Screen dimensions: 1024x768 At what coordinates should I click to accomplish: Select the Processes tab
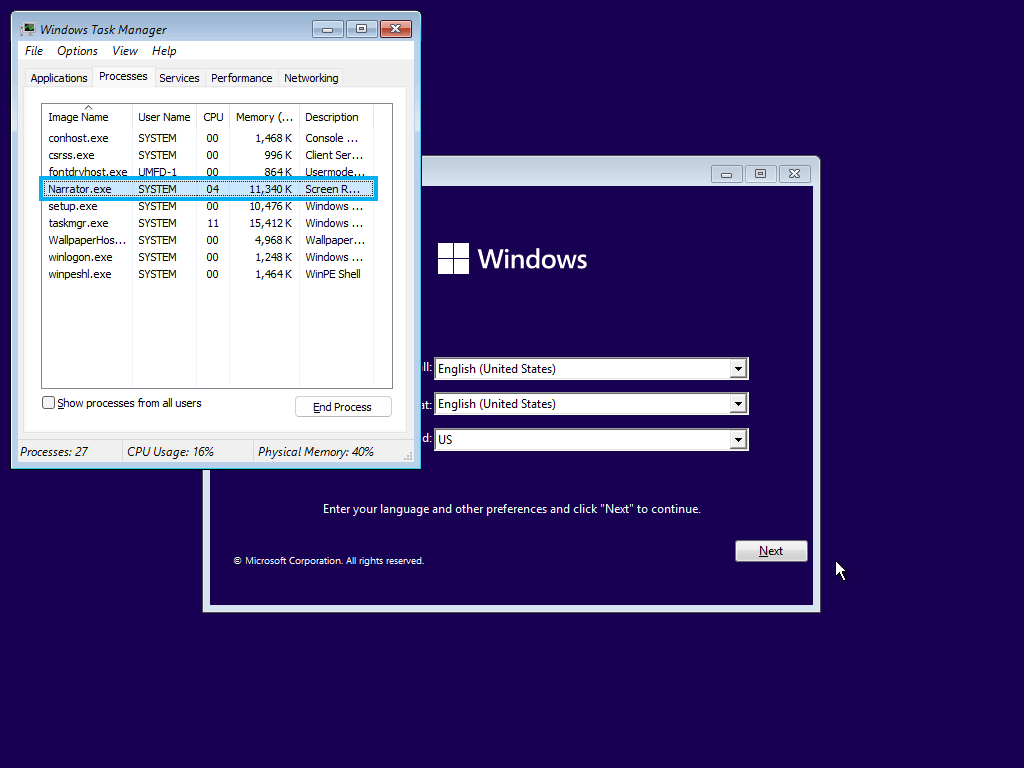click(123, 76)
